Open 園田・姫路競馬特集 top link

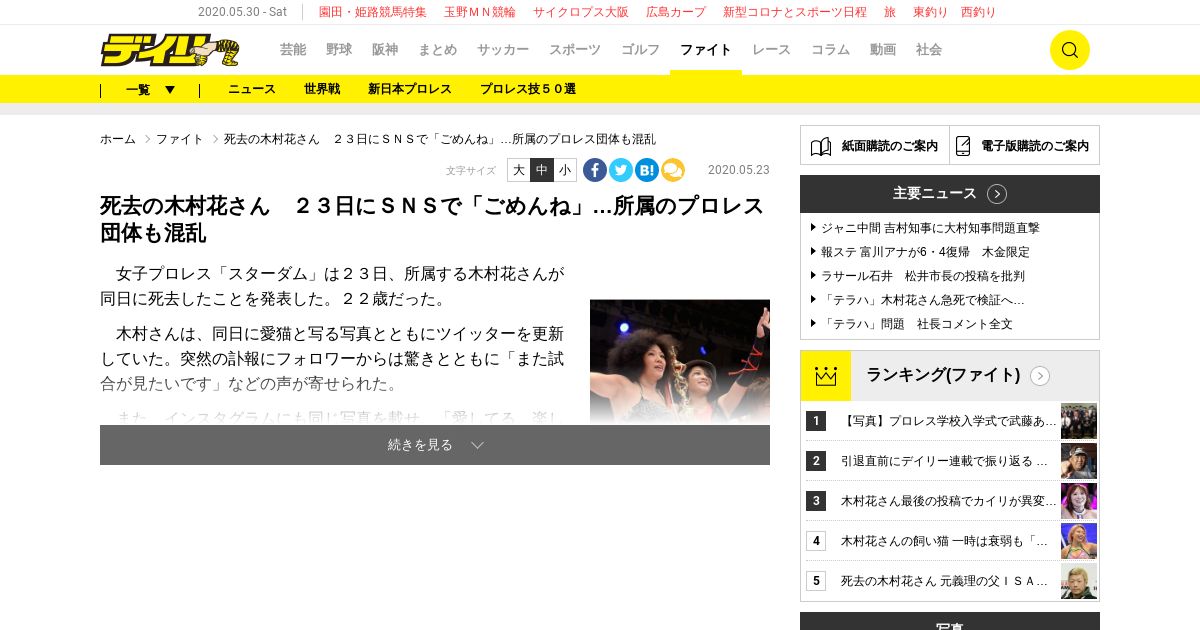tap(372, 12)
